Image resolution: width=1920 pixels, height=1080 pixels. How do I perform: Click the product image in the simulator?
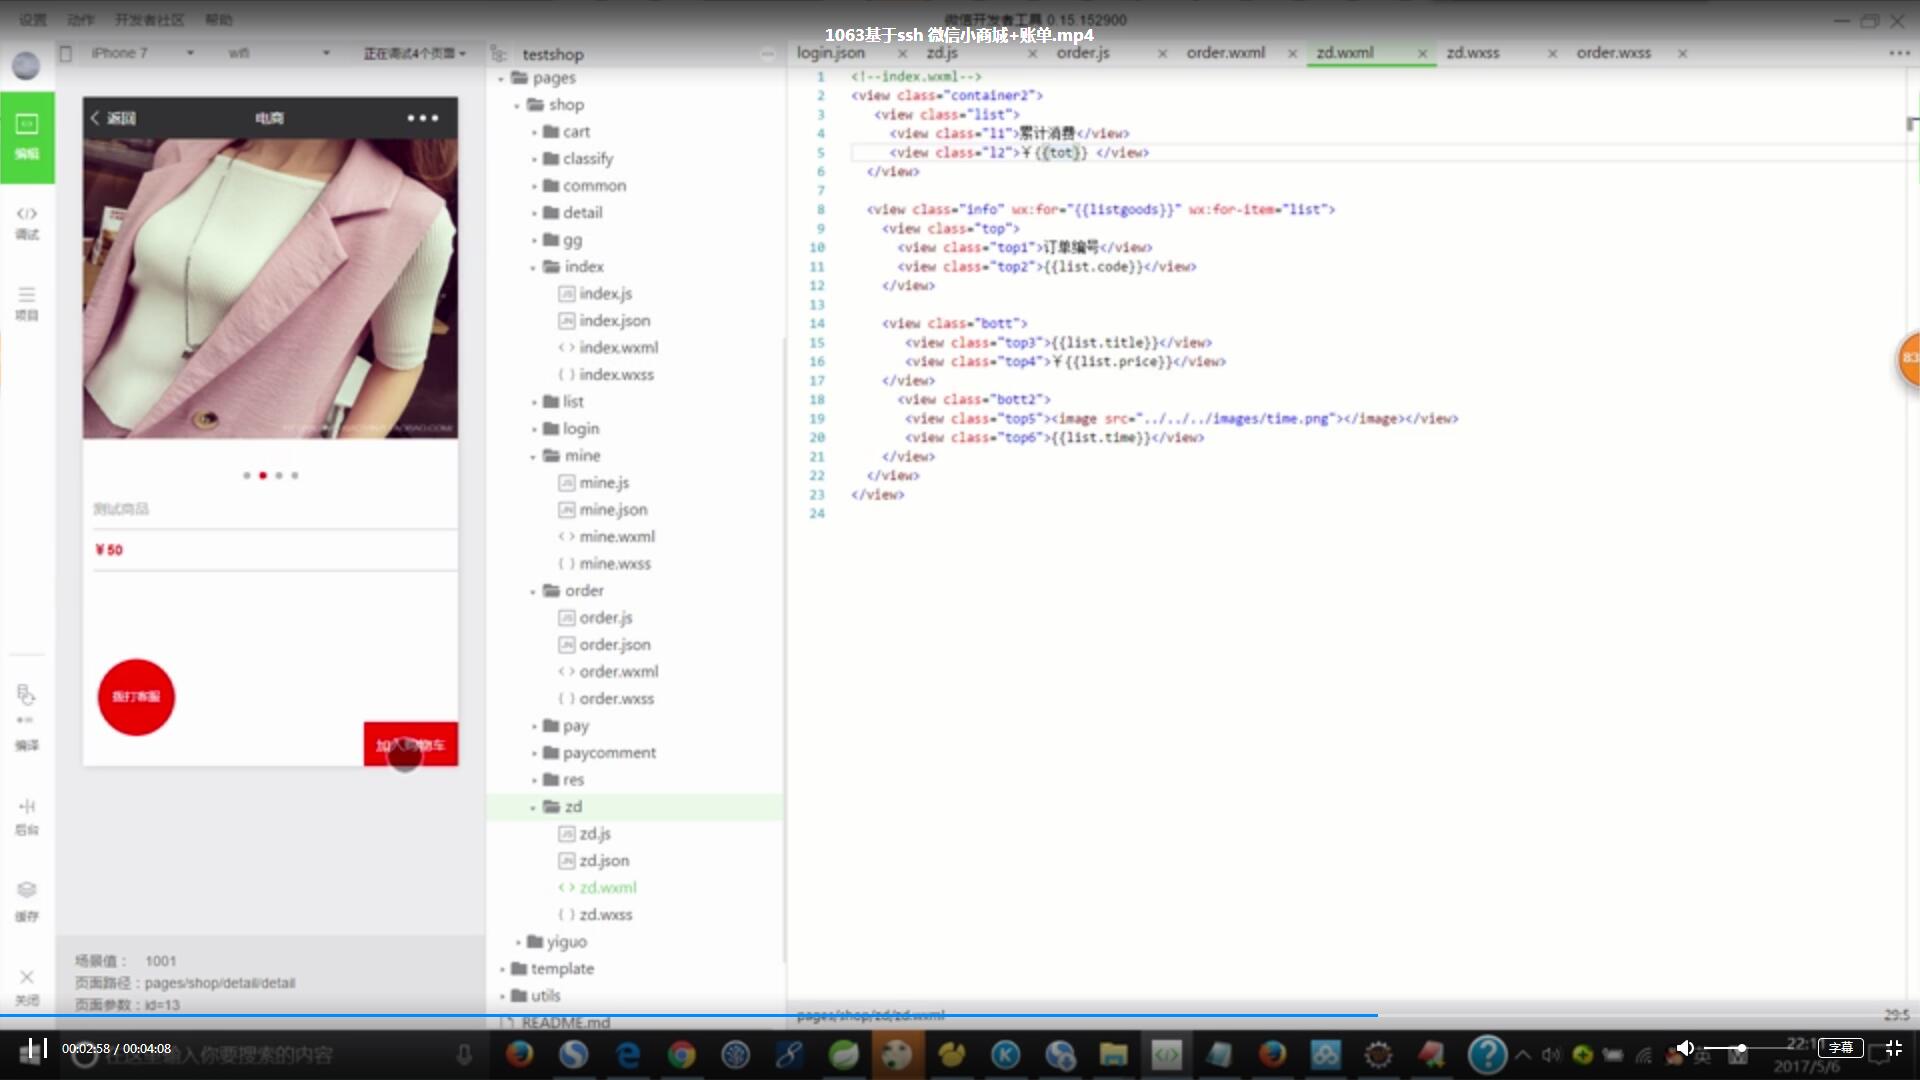(270, 288)
